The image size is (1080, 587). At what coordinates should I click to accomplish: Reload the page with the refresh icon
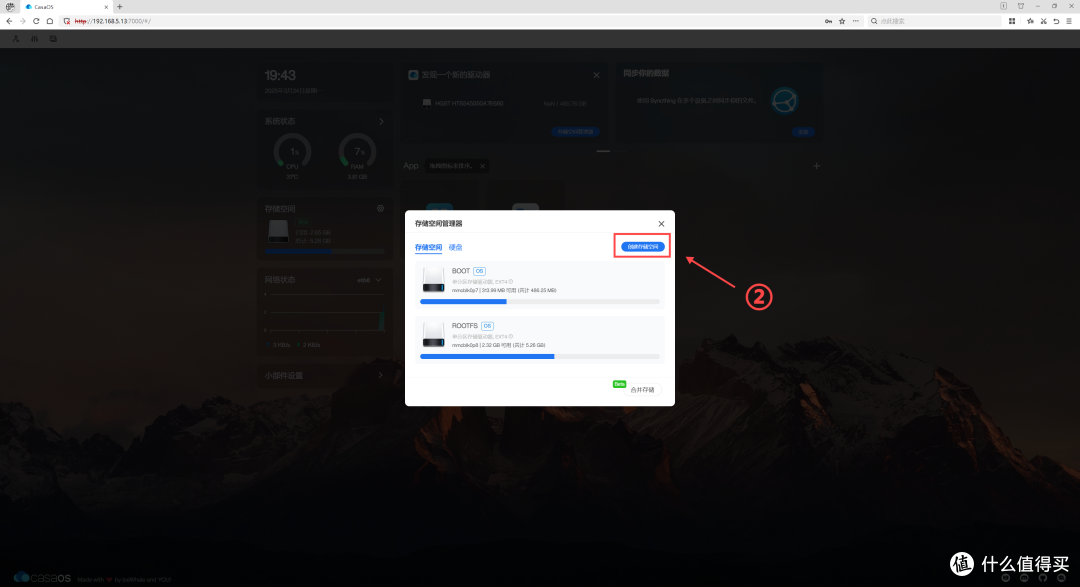(36, 21)
